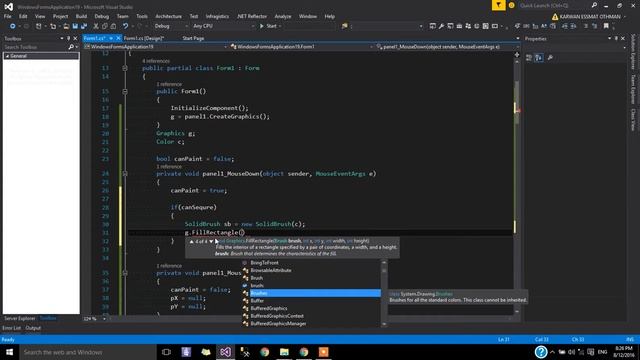Show previous overload in signature tooltip

coord(191,242)
